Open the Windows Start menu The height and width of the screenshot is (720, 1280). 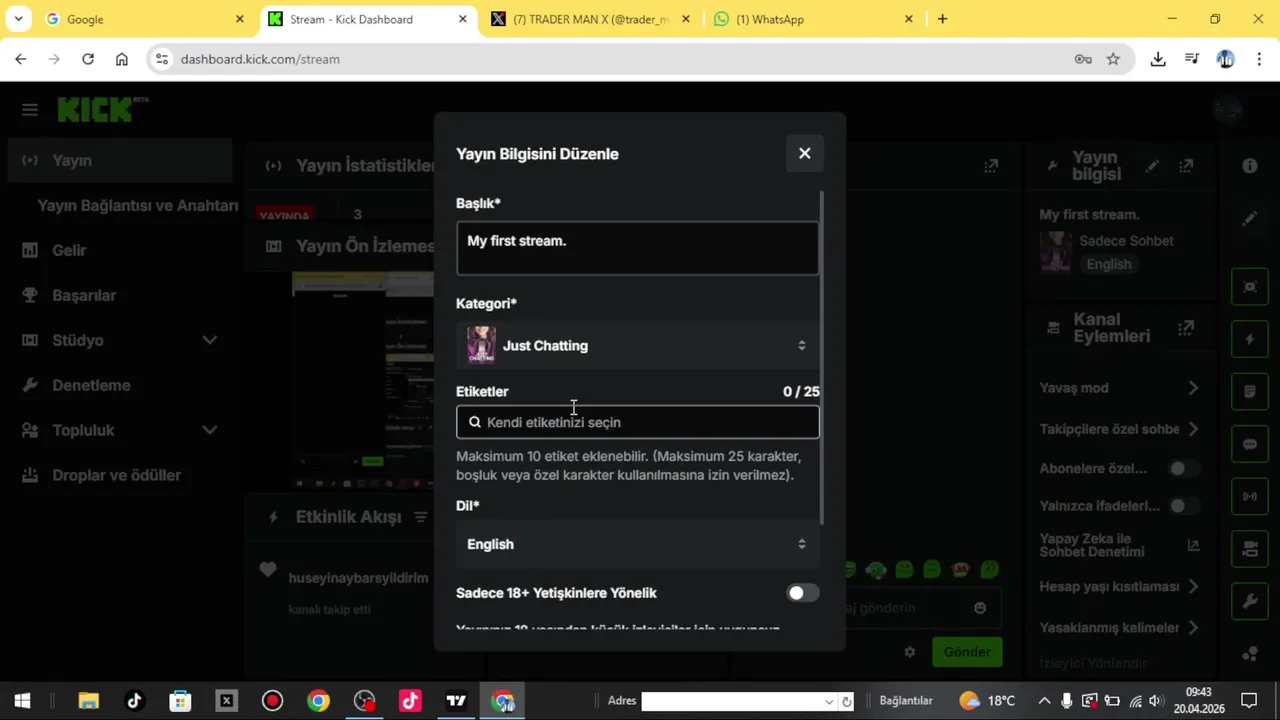[22, 701]
